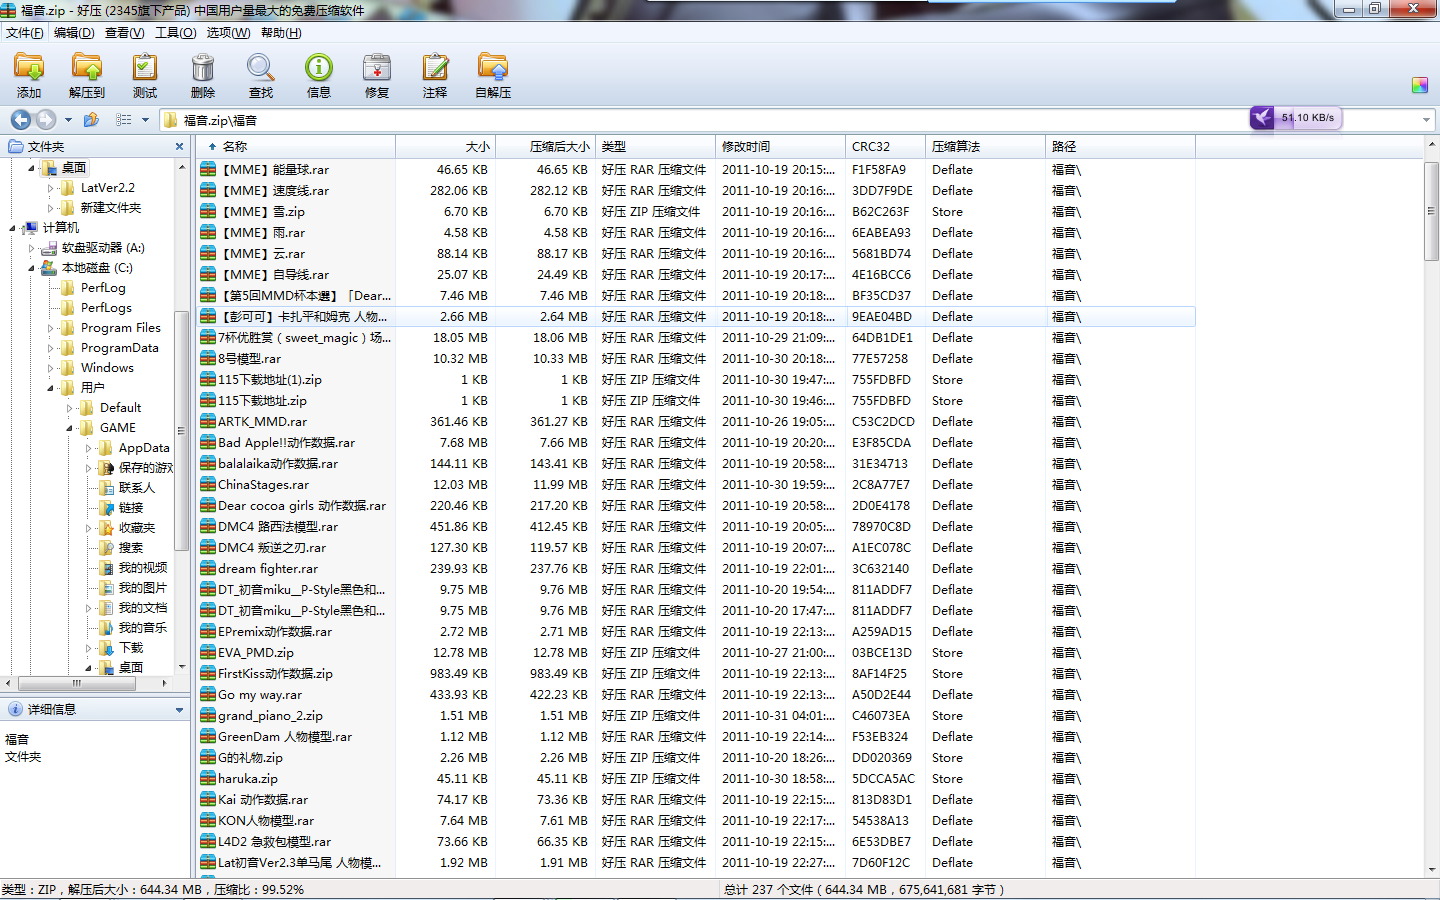Show archive 信息 (Info) icon
The width and height of the screenshot is (1440, 900).
319,75
